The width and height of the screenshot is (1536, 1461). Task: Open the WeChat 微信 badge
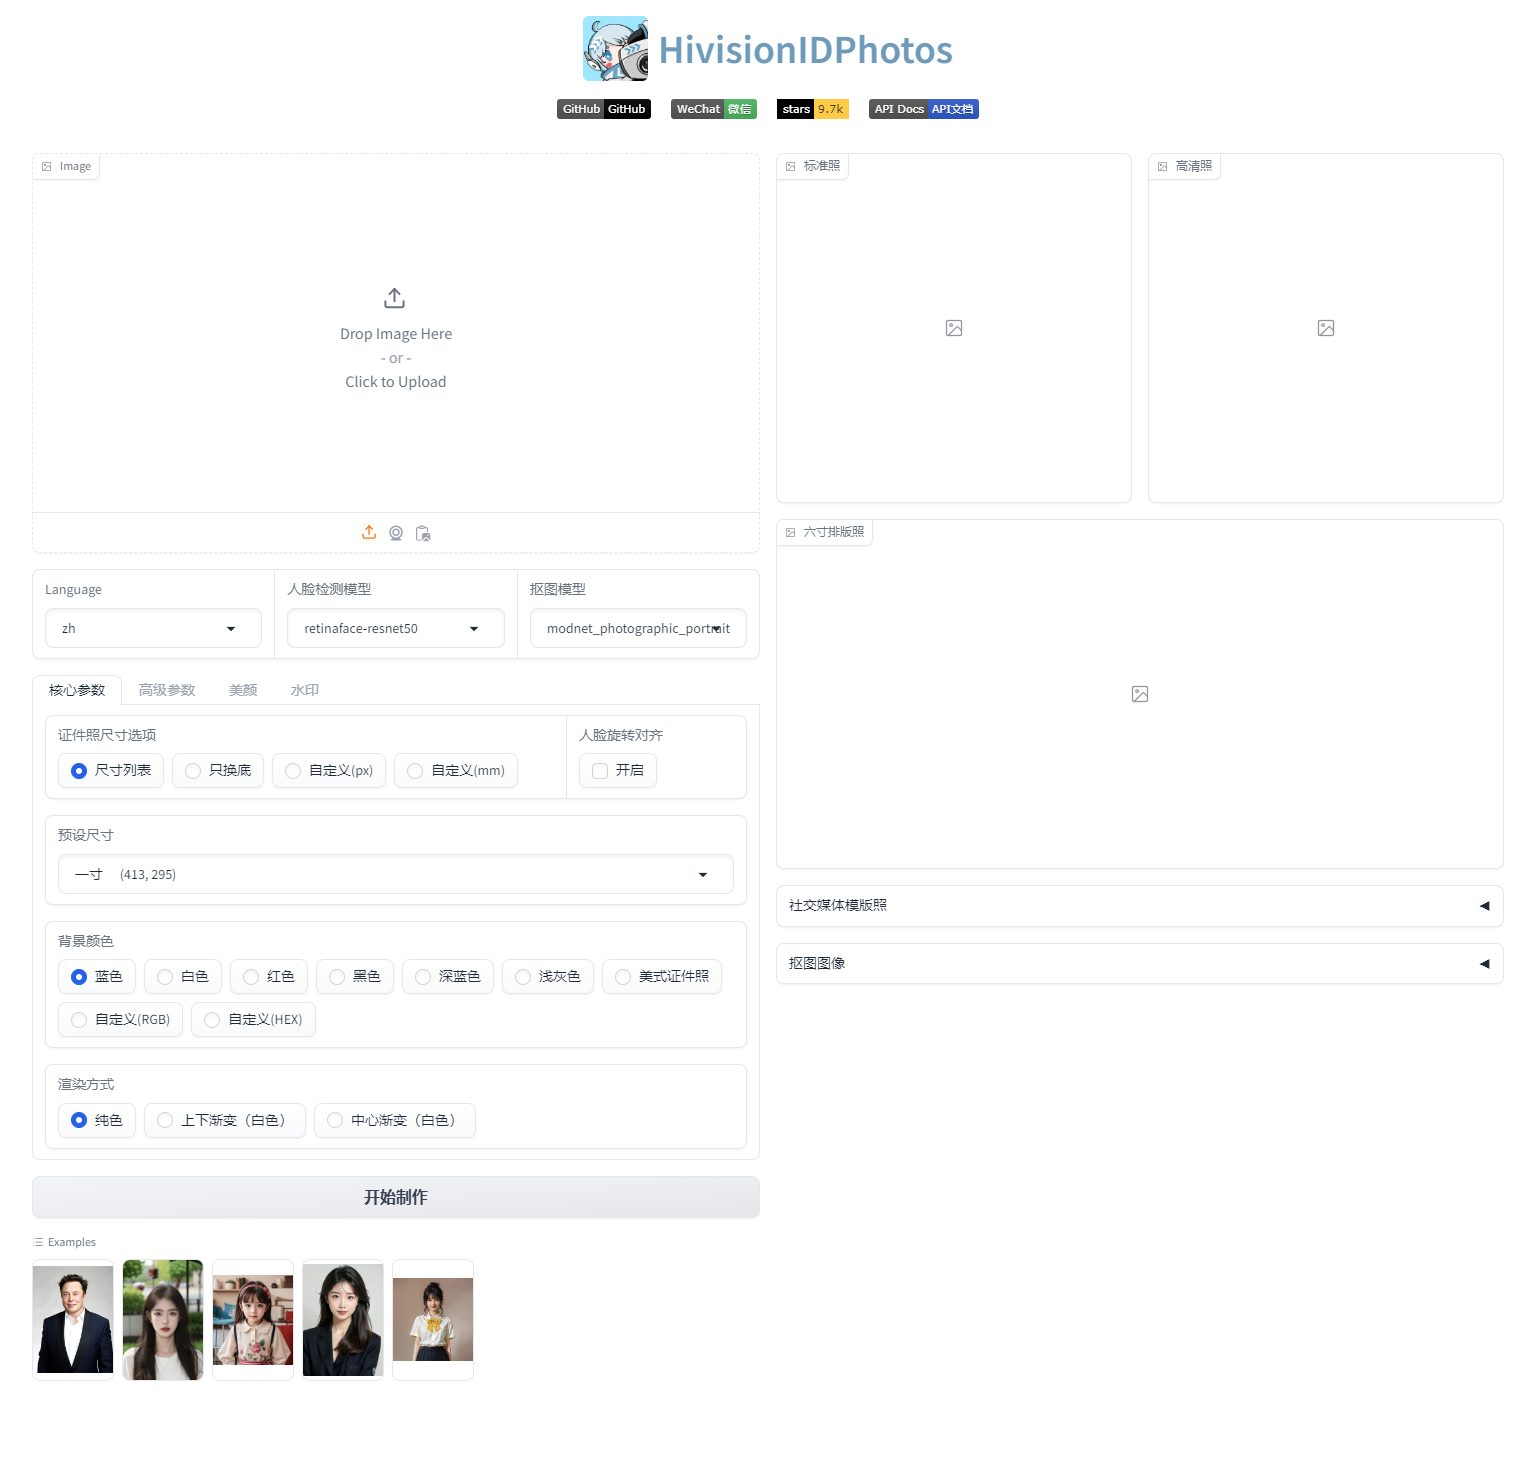click(714, 109)
